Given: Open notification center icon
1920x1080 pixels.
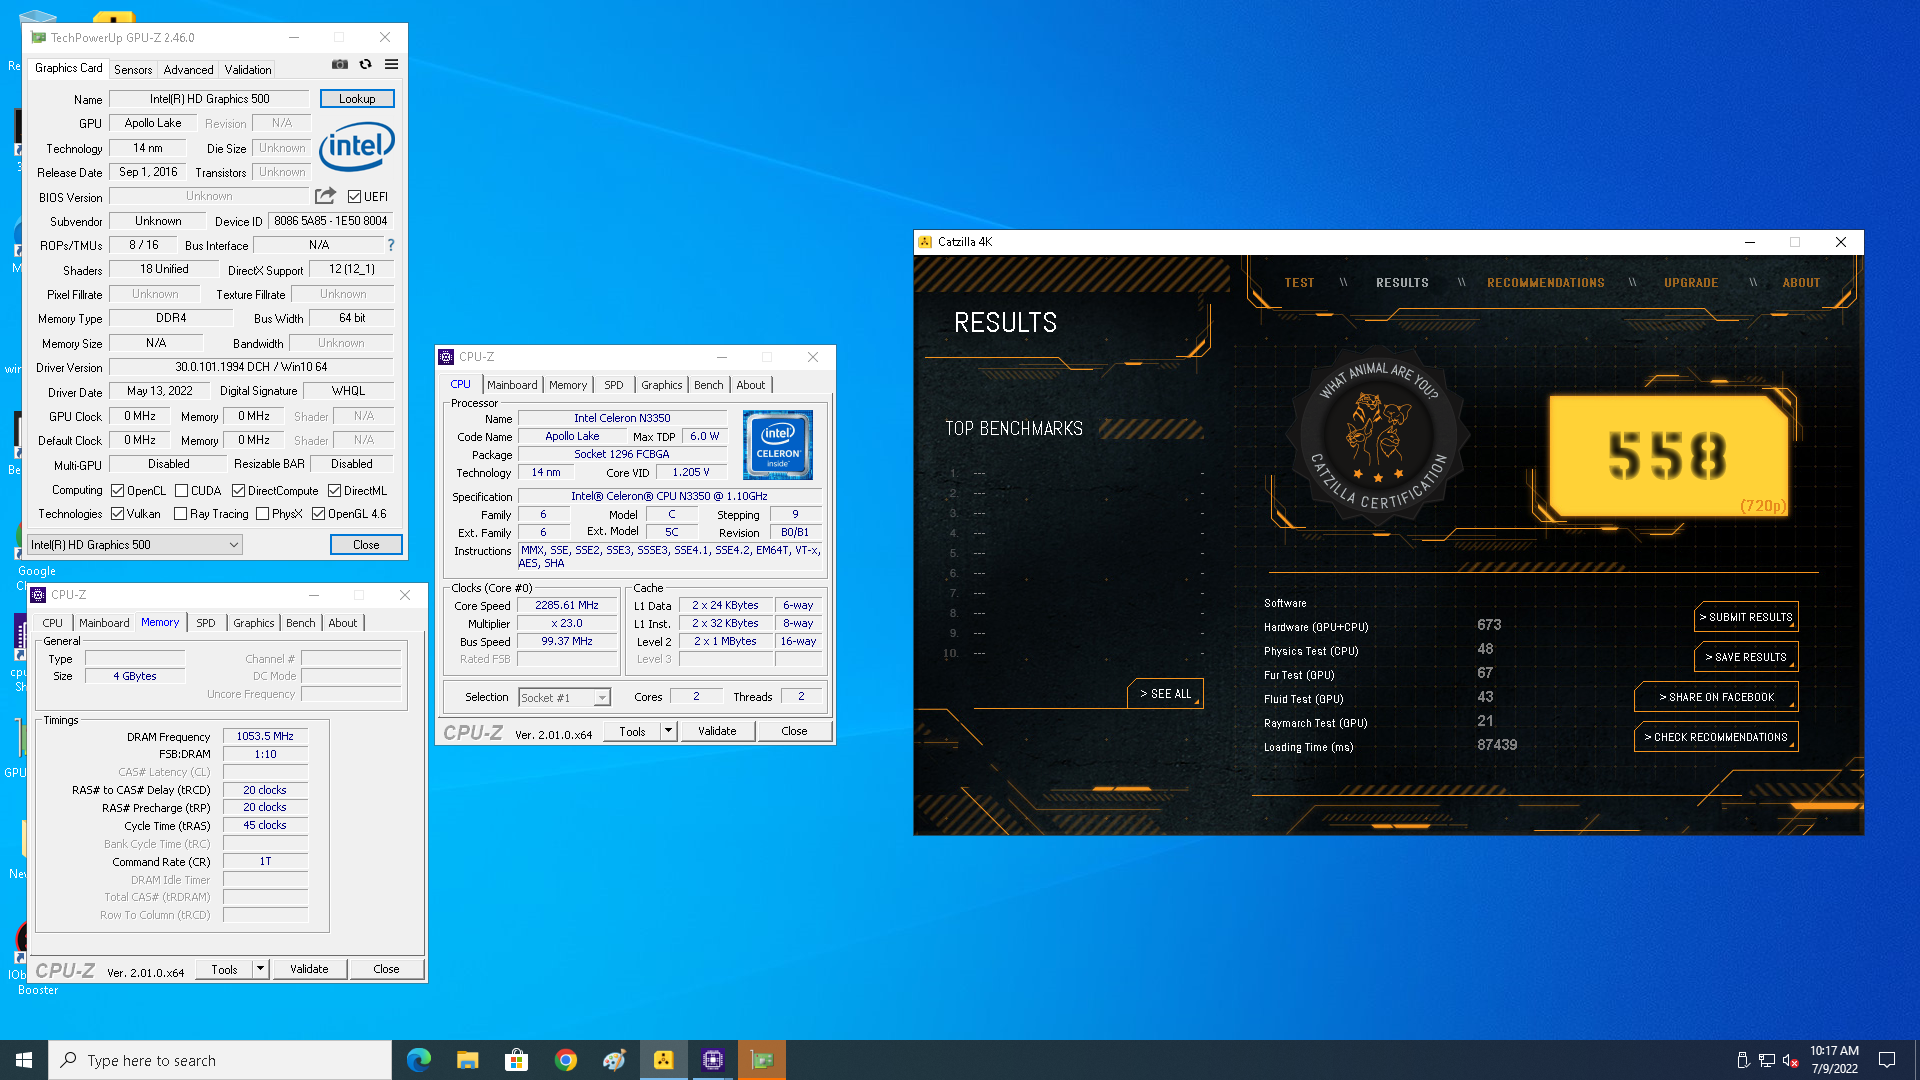Looking at the screenshot, I should (x=1887, y=1060).
